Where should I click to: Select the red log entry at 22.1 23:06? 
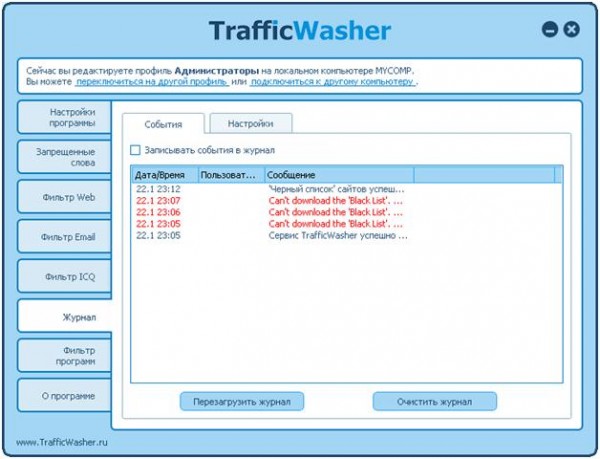click(346, 212)
